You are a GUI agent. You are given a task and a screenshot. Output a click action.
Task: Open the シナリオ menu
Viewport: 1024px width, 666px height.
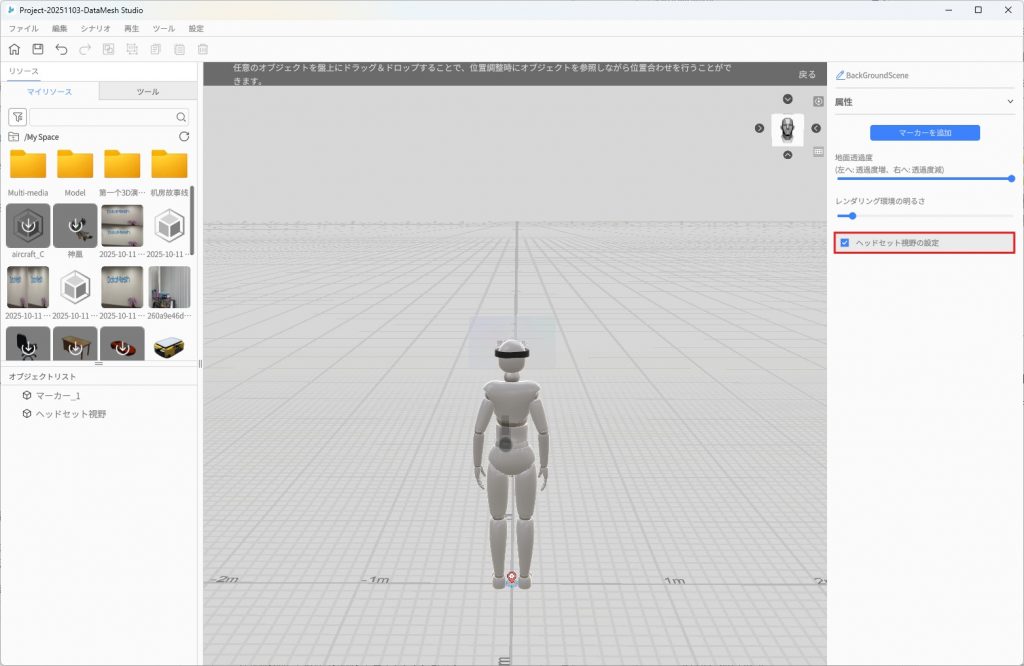tap(95, 29)
